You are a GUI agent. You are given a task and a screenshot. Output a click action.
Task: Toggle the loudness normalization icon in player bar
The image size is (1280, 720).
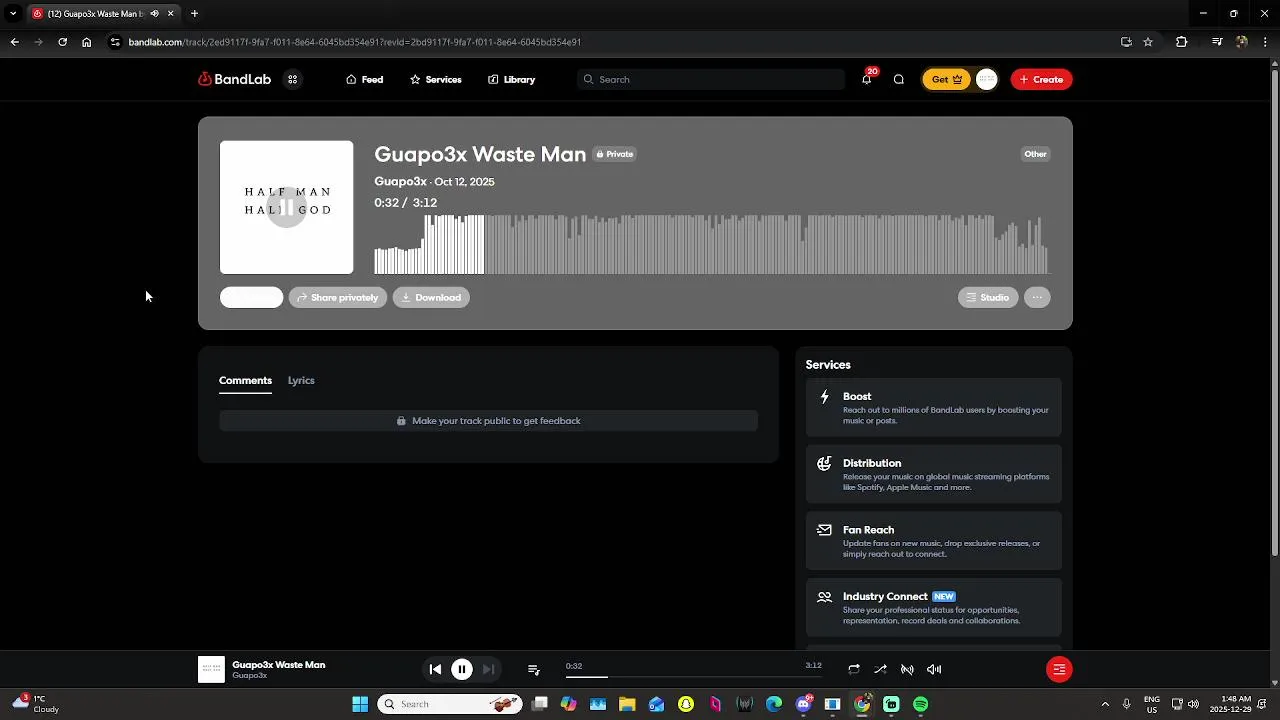[x=907, y=669]
